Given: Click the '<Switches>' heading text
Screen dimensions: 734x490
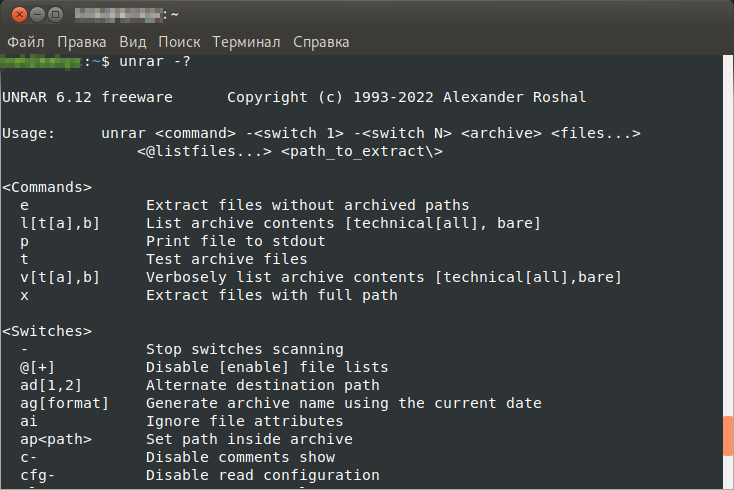Looking at the screenshot, I should pos(47,331).
